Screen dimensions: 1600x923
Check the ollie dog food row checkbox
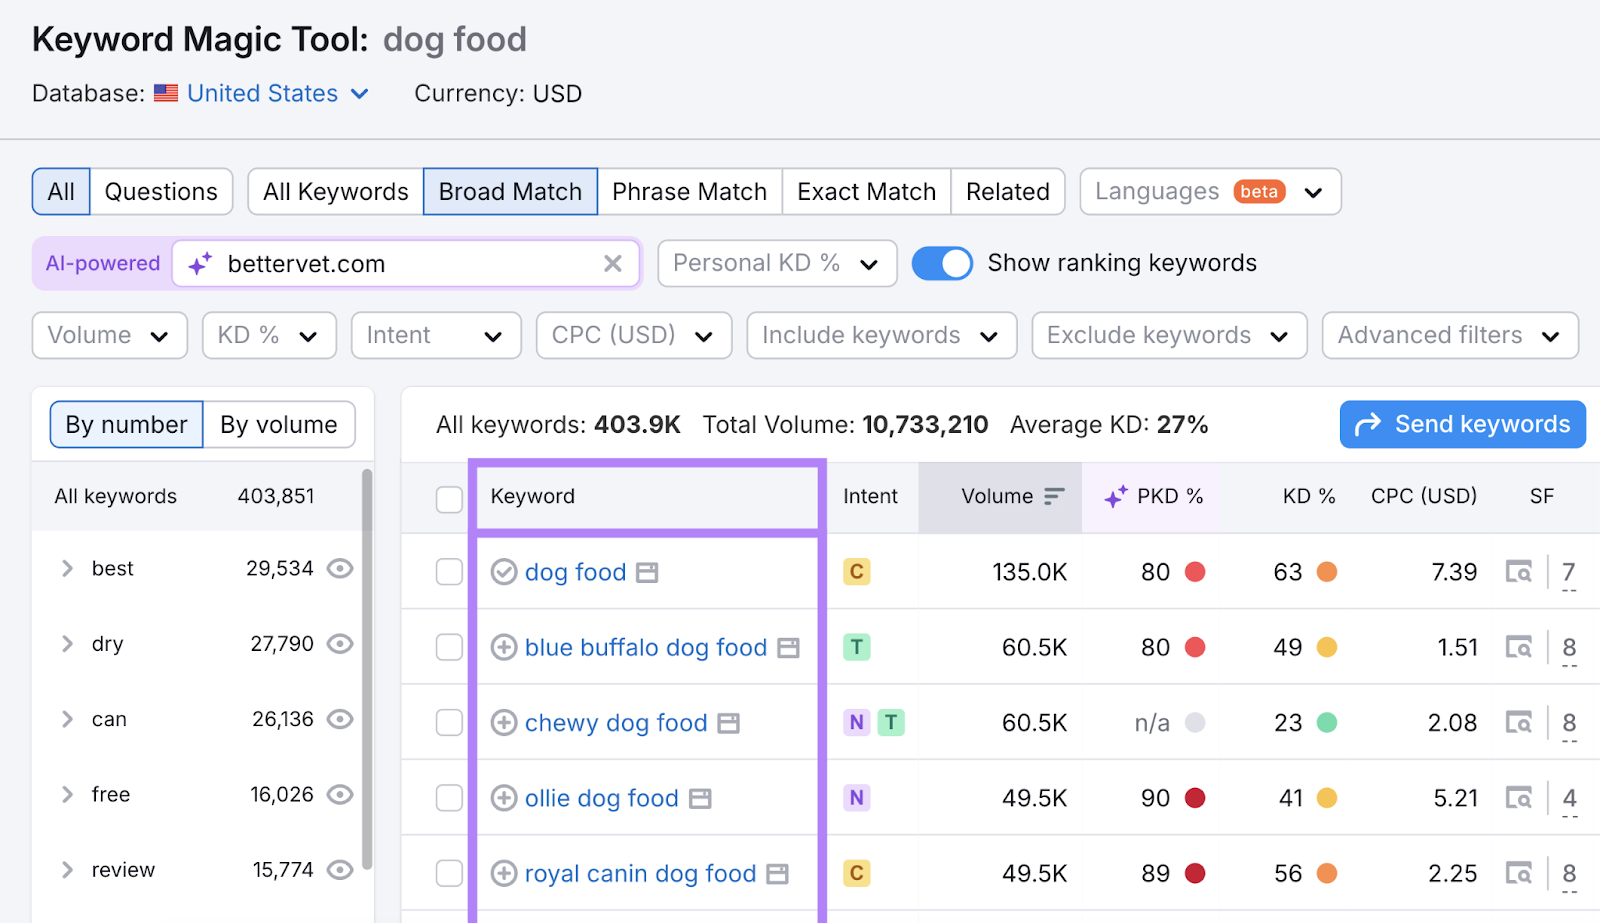pyautogui.click(x=449, y=798)
